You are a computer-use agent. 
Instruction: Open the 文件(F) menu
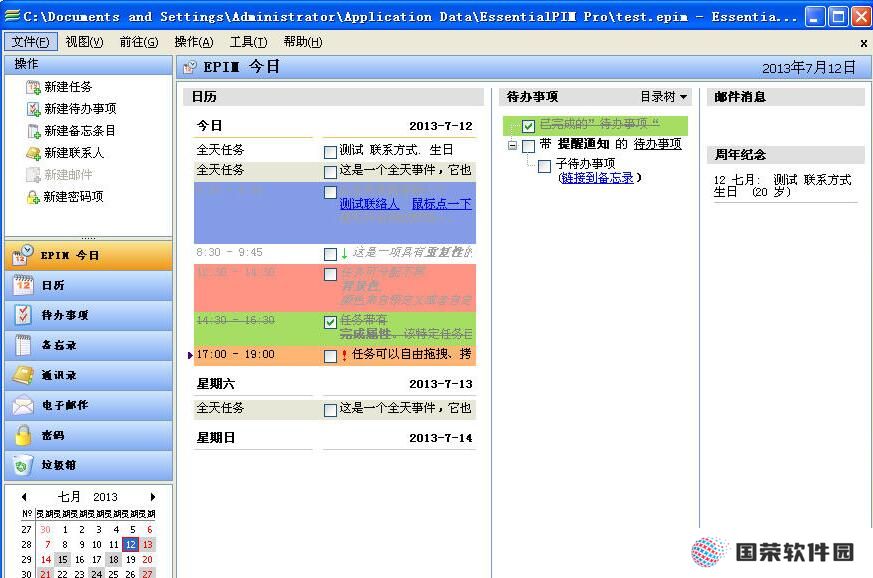30,42
